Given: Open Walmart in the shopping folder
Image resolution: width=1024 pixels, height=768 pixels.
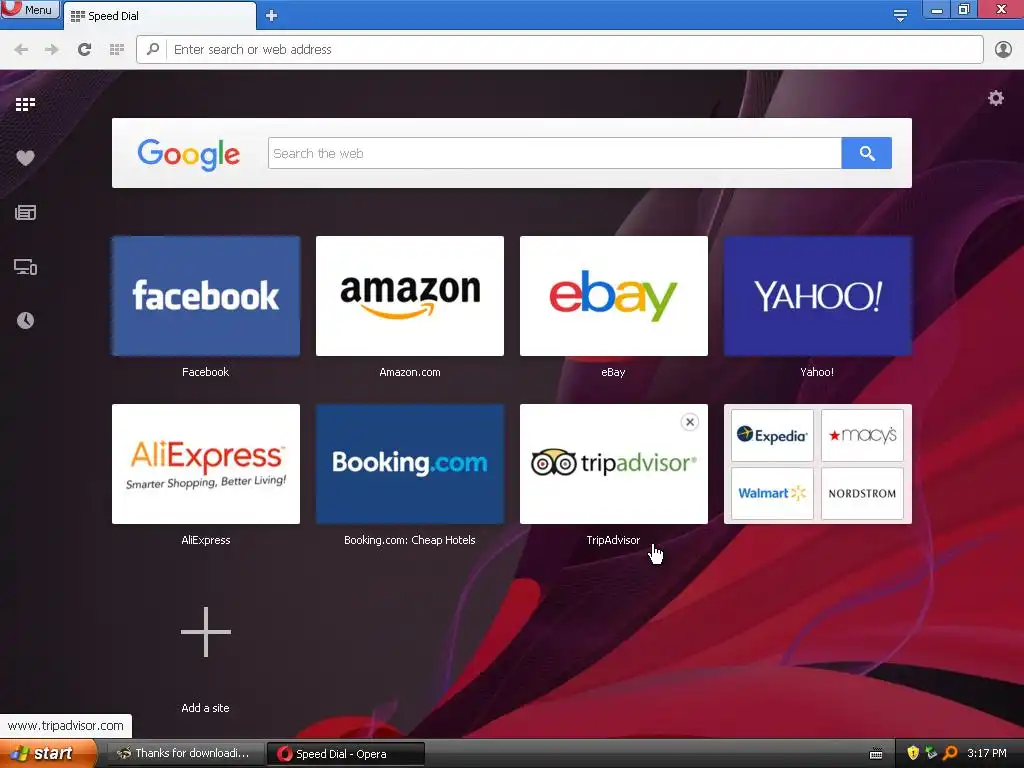Looking at the screenshot, I should (772, 493).
